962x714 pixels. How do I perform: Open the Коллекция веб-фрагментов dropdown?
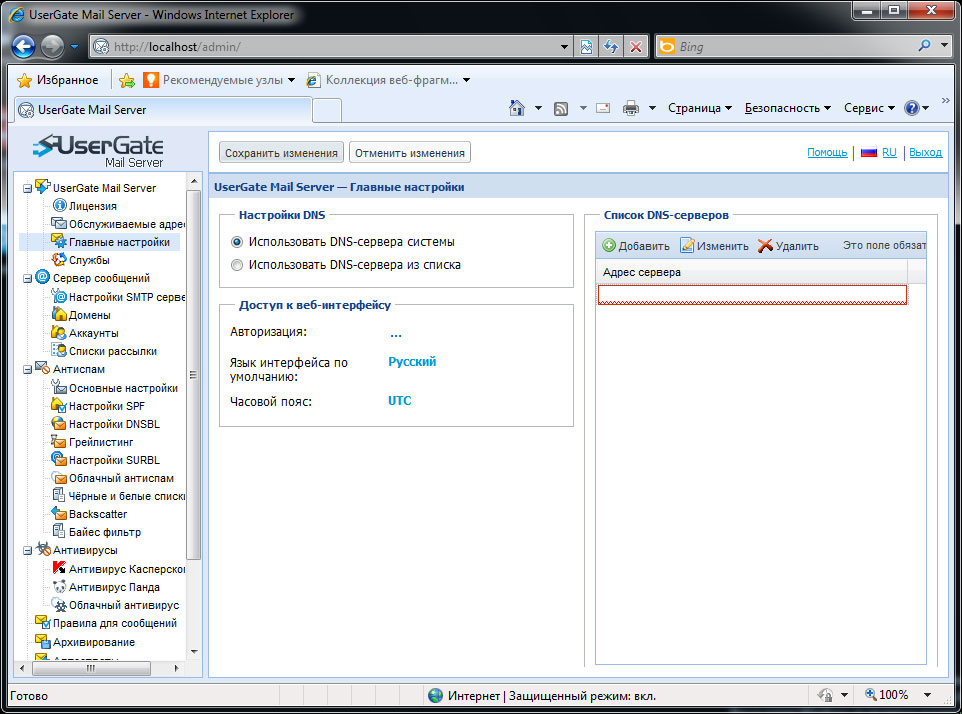466,80
